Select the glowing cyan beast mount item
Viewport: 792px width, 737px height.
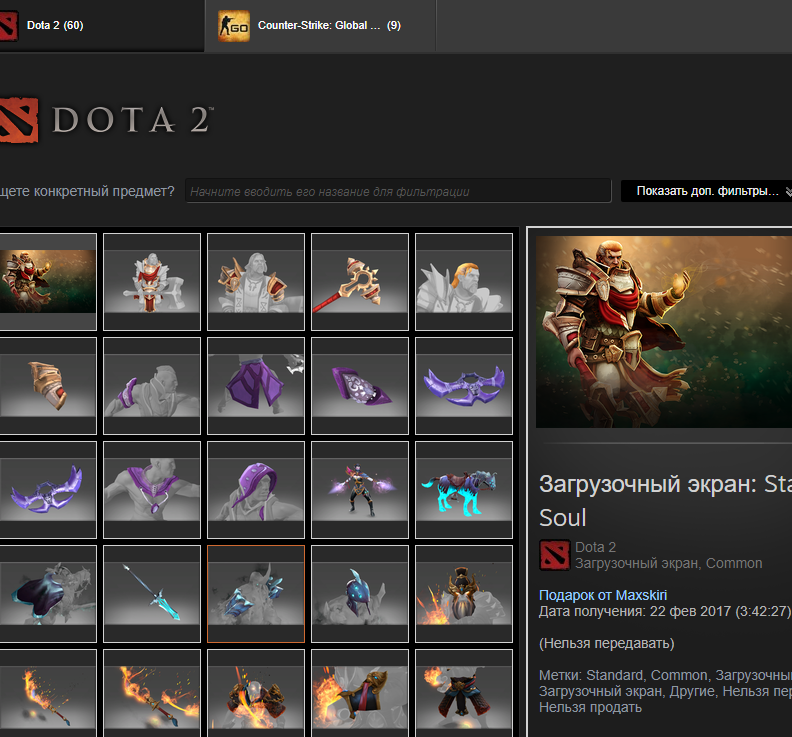pos(464,490)
